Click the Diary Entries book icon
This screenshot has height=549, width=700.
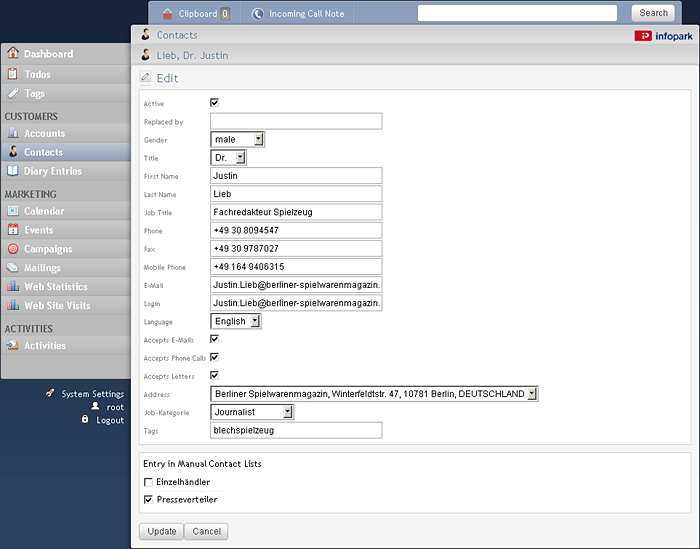[x=13, y=171]
